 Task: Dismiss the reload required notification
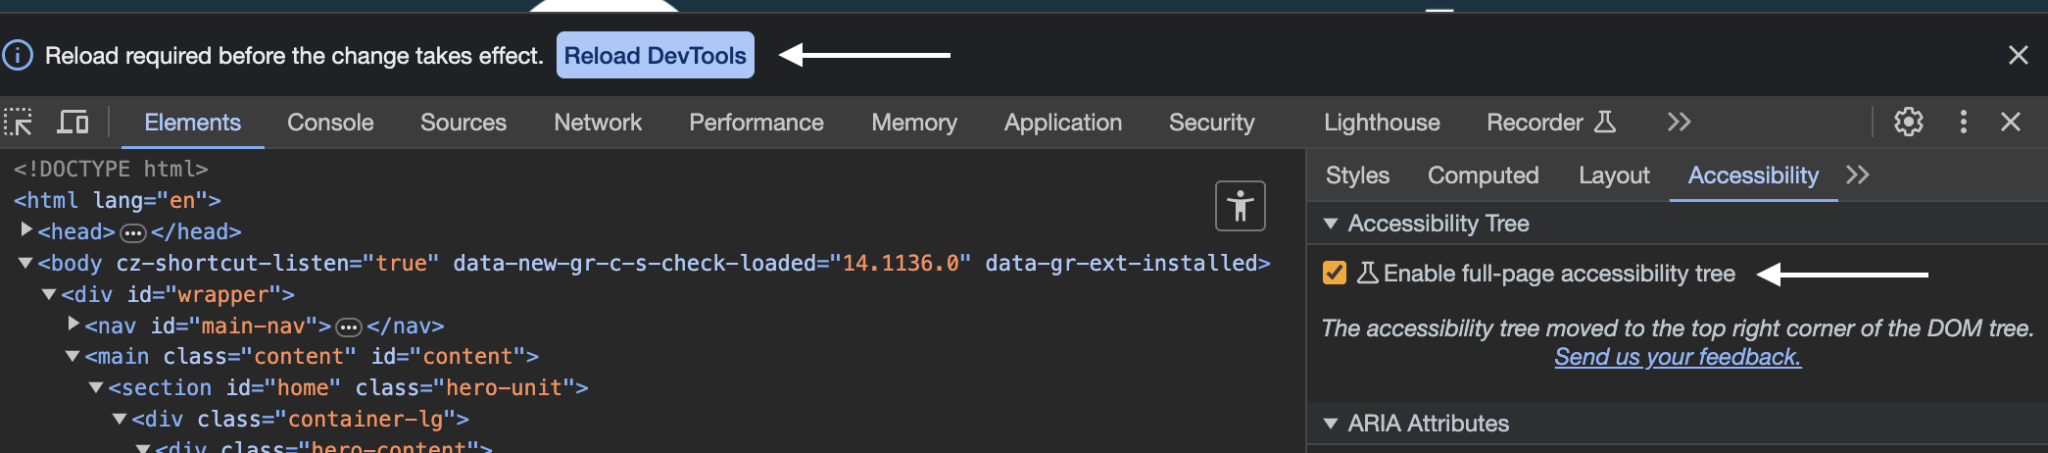[2018, 55]
